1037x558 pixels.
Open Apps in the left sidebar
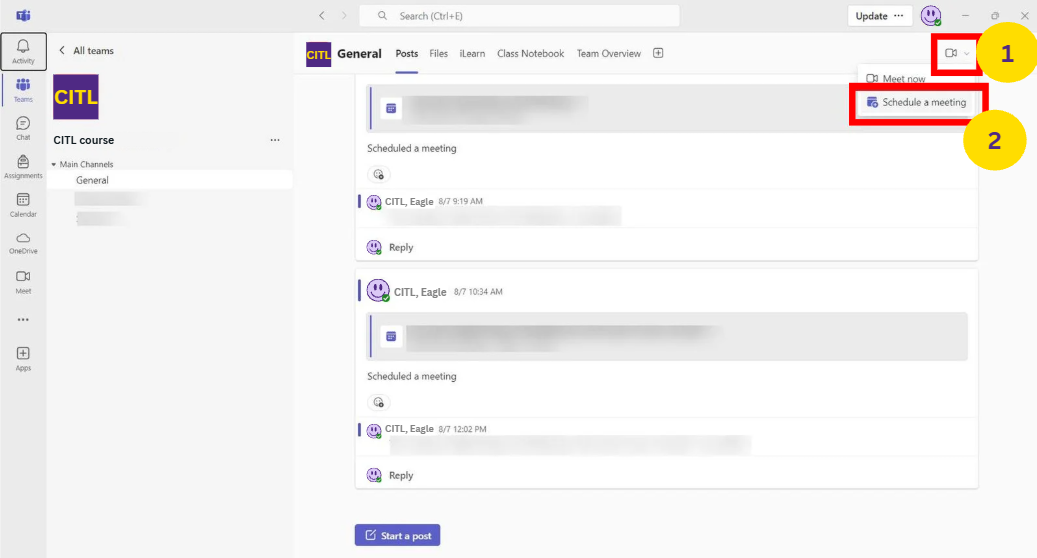click(23, 358)
